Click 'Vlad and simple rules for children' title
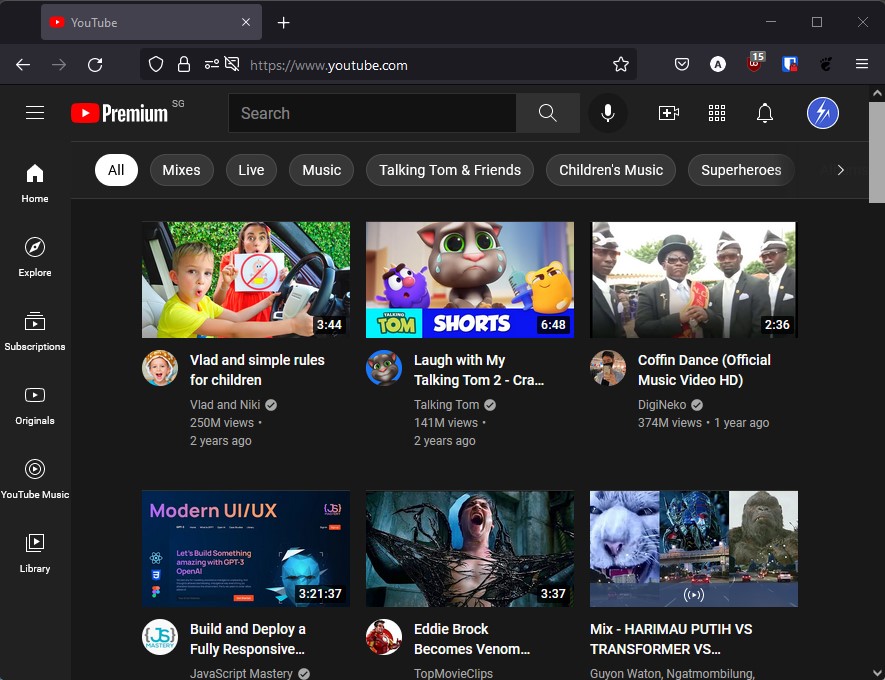 click(x=257, y=370)
